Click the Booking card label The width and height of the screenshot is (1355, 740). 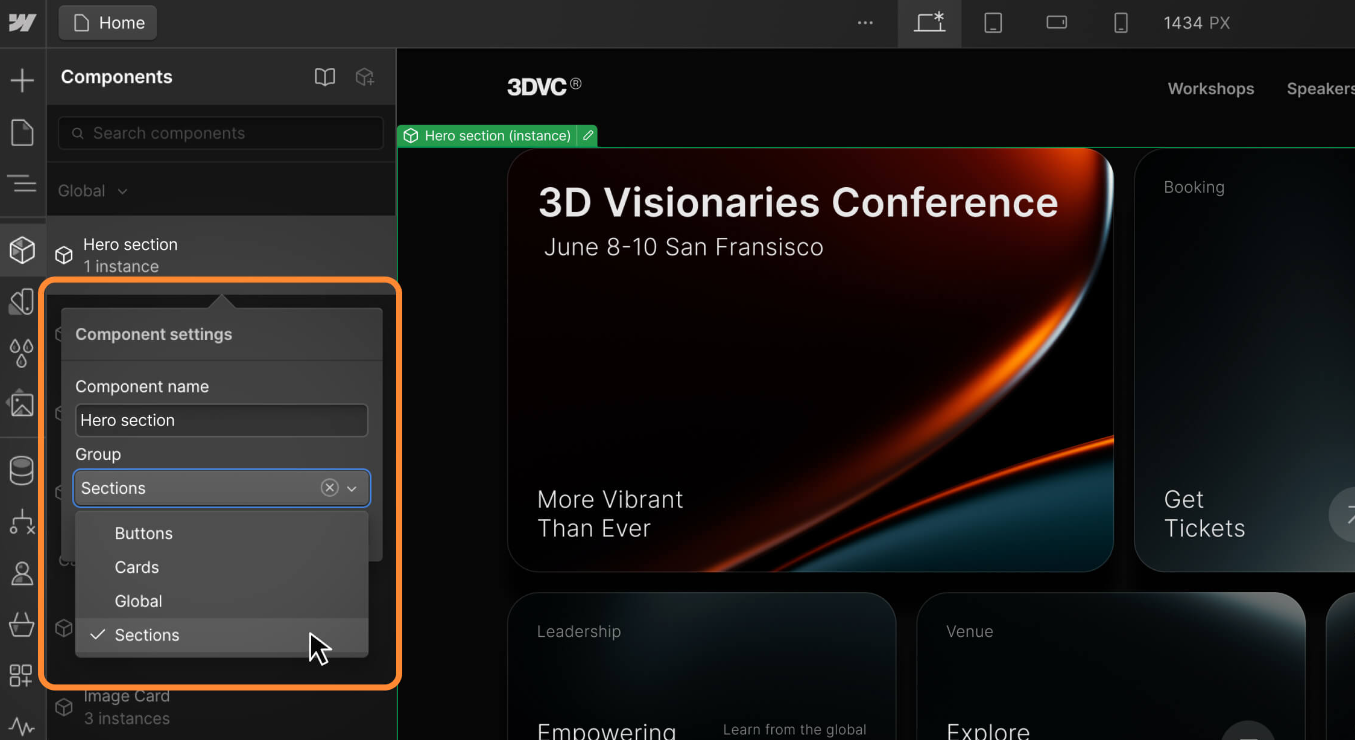pyautogui.click(x=1194, y=187)
